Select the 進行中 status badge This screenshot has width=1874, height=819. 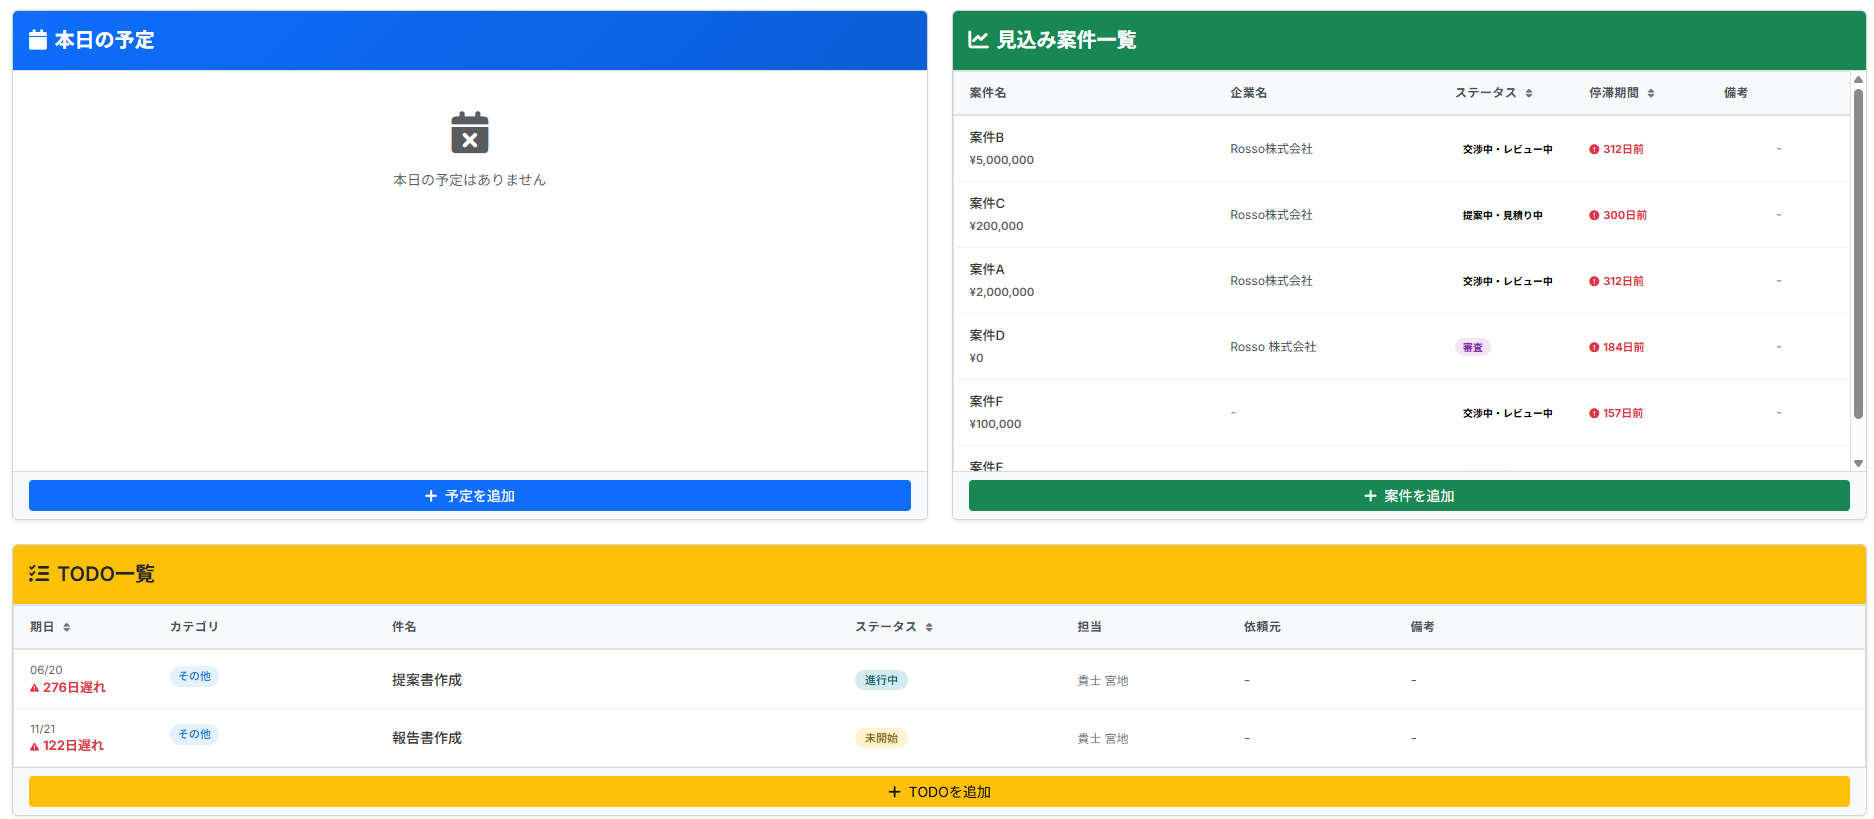(x=881, y=680)
